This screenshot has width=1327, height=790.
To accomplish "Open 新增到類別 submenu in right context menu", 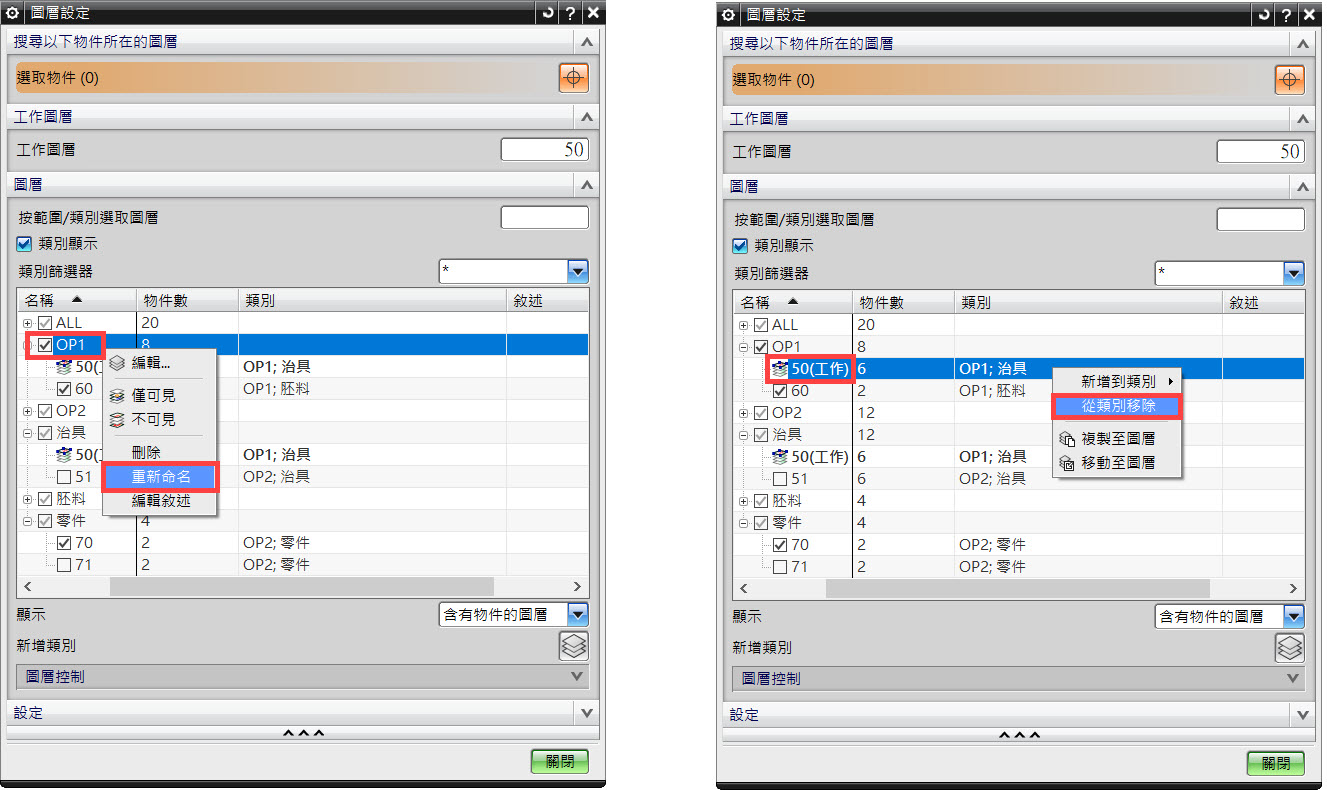I will point(1119,381).
